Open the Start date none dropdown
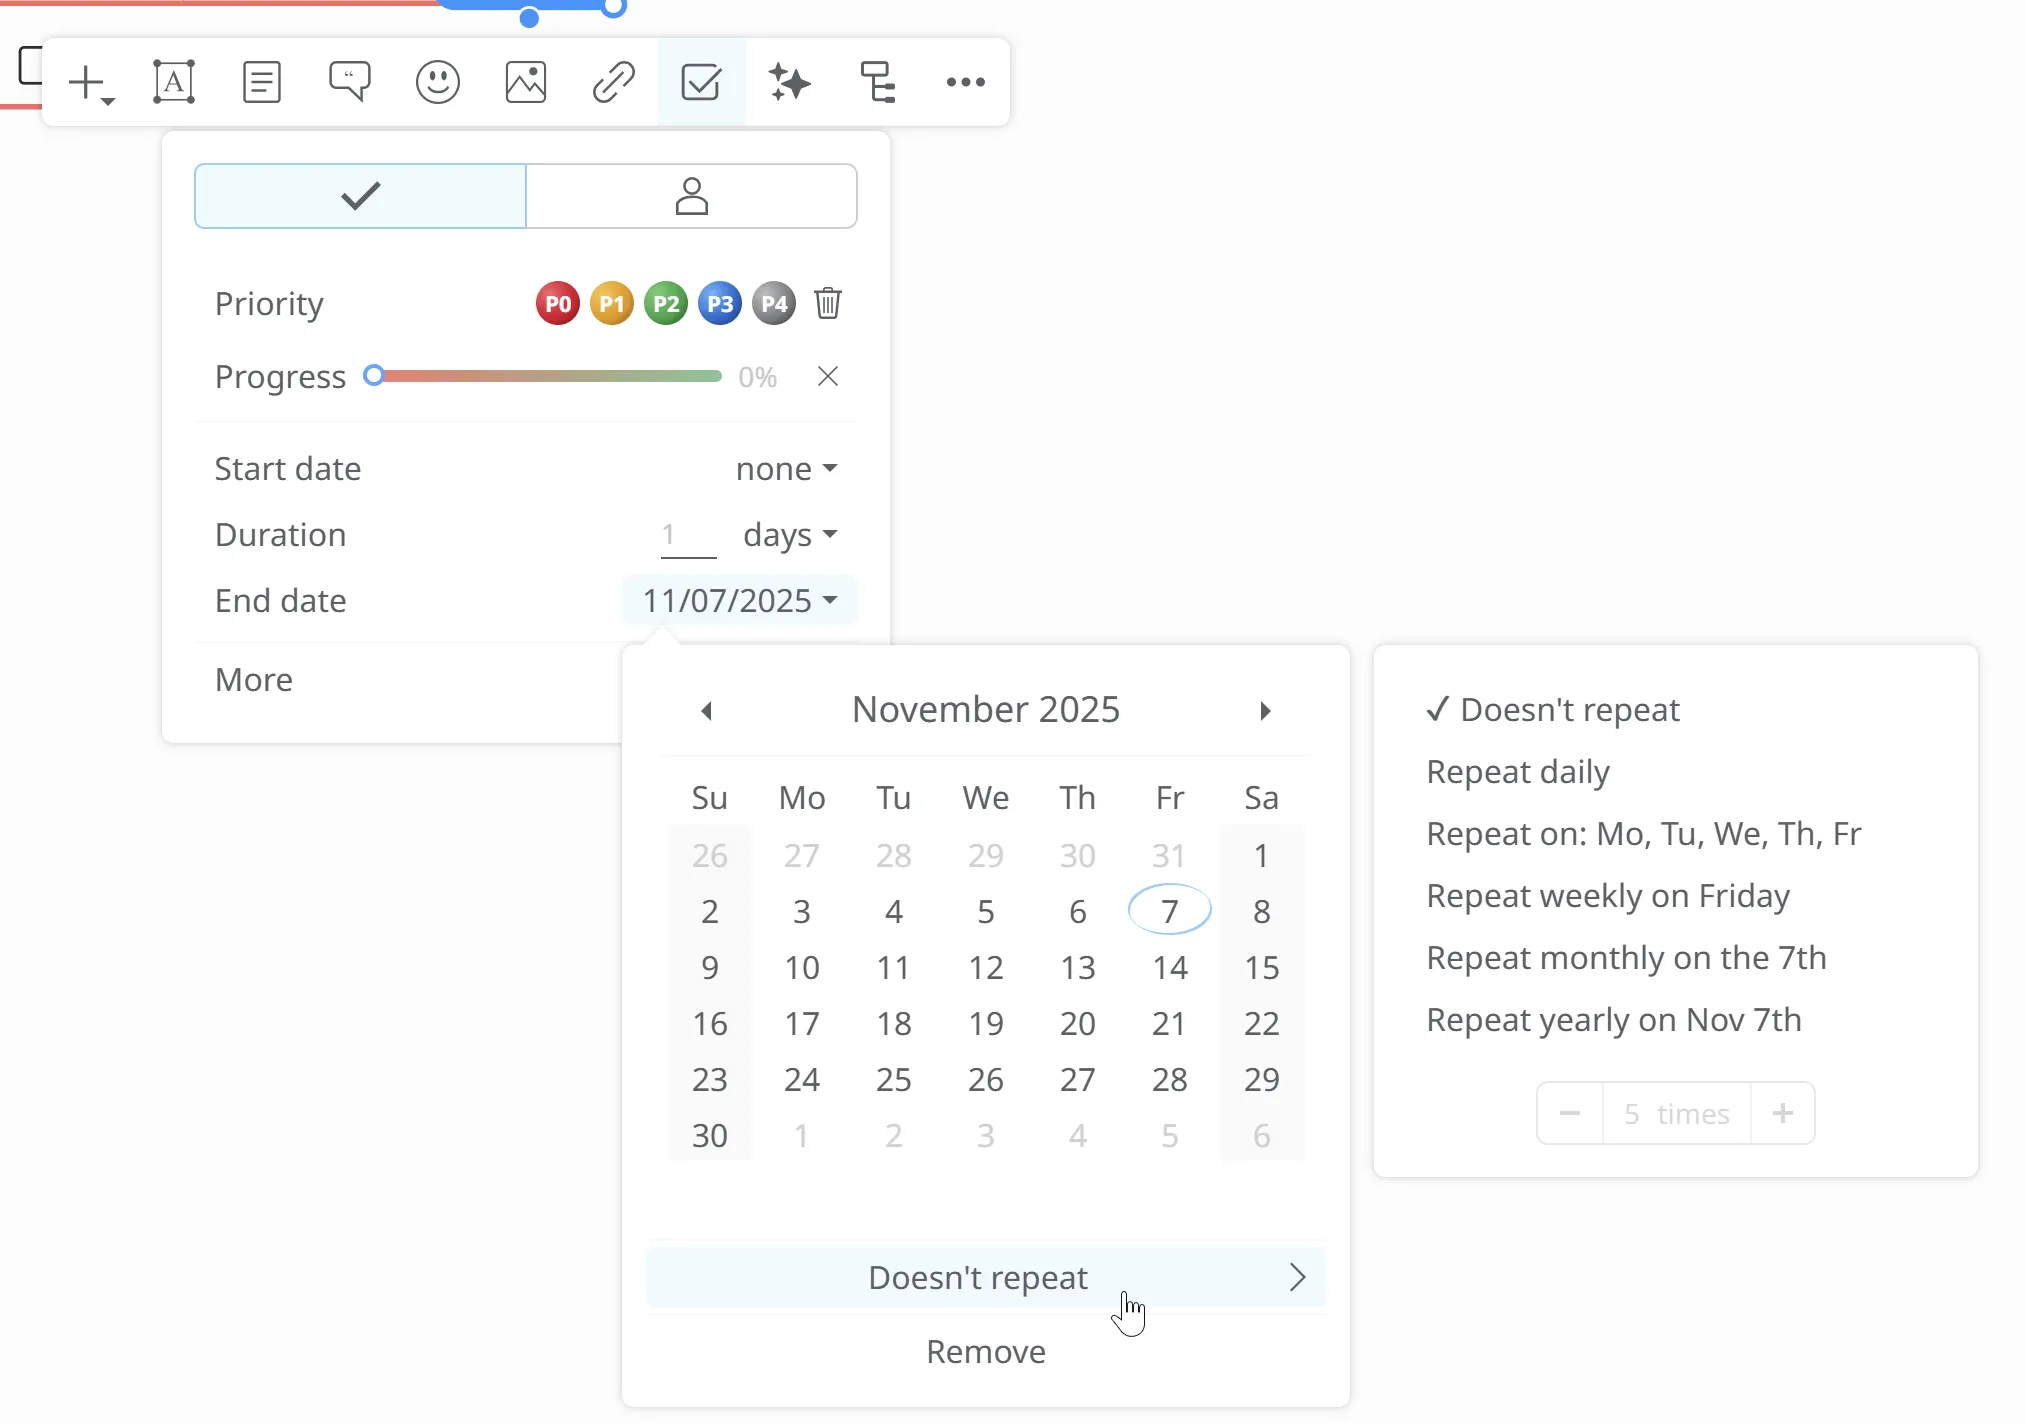This screenshot has height=1423, width=2026. [x=786, y=469]
